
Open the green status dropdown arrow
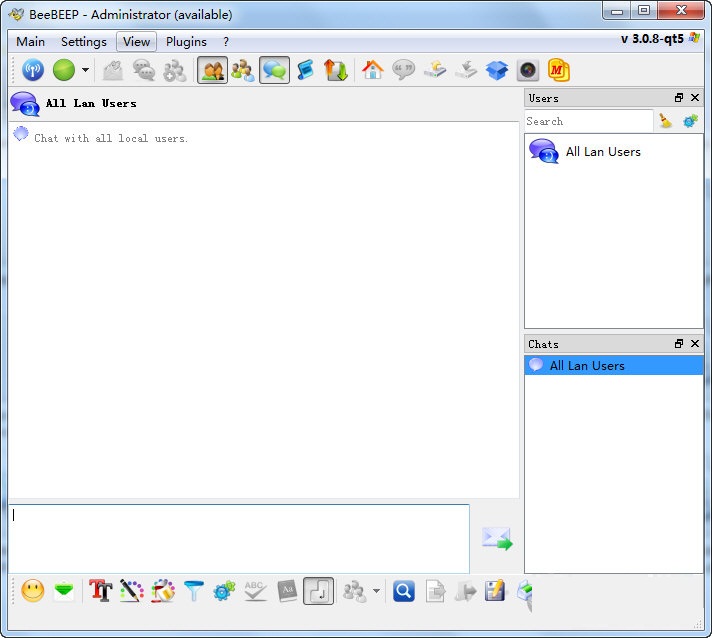(x=85, y=70)
